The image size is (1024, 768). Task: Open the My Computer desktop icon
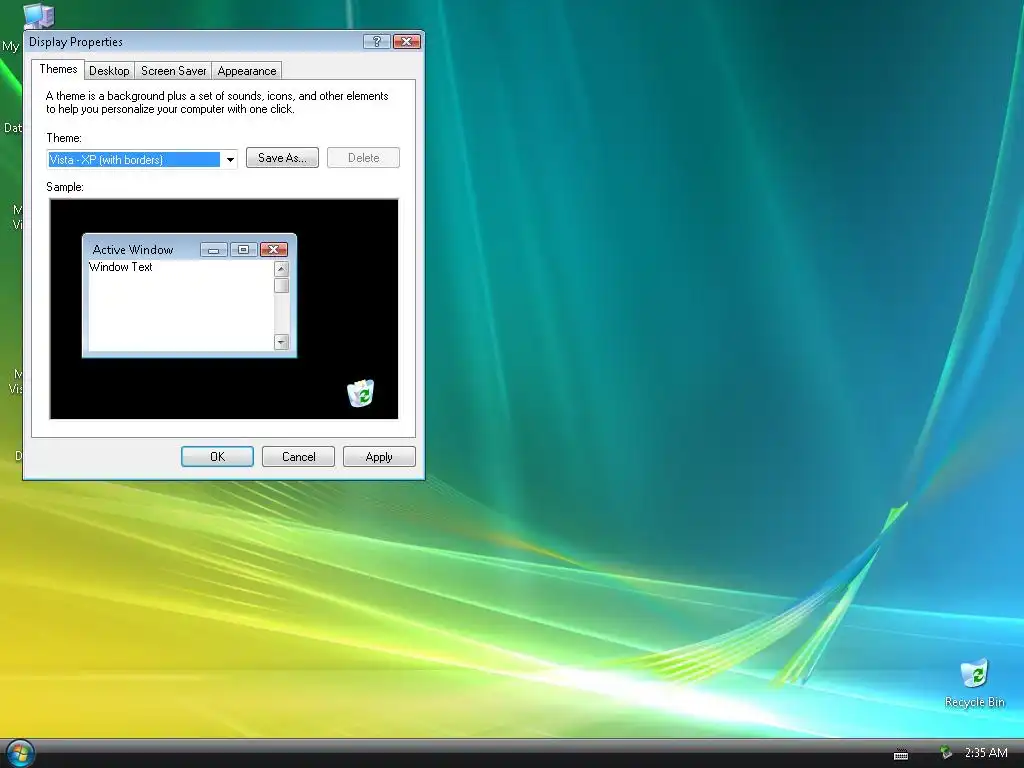tap(38, 16)
